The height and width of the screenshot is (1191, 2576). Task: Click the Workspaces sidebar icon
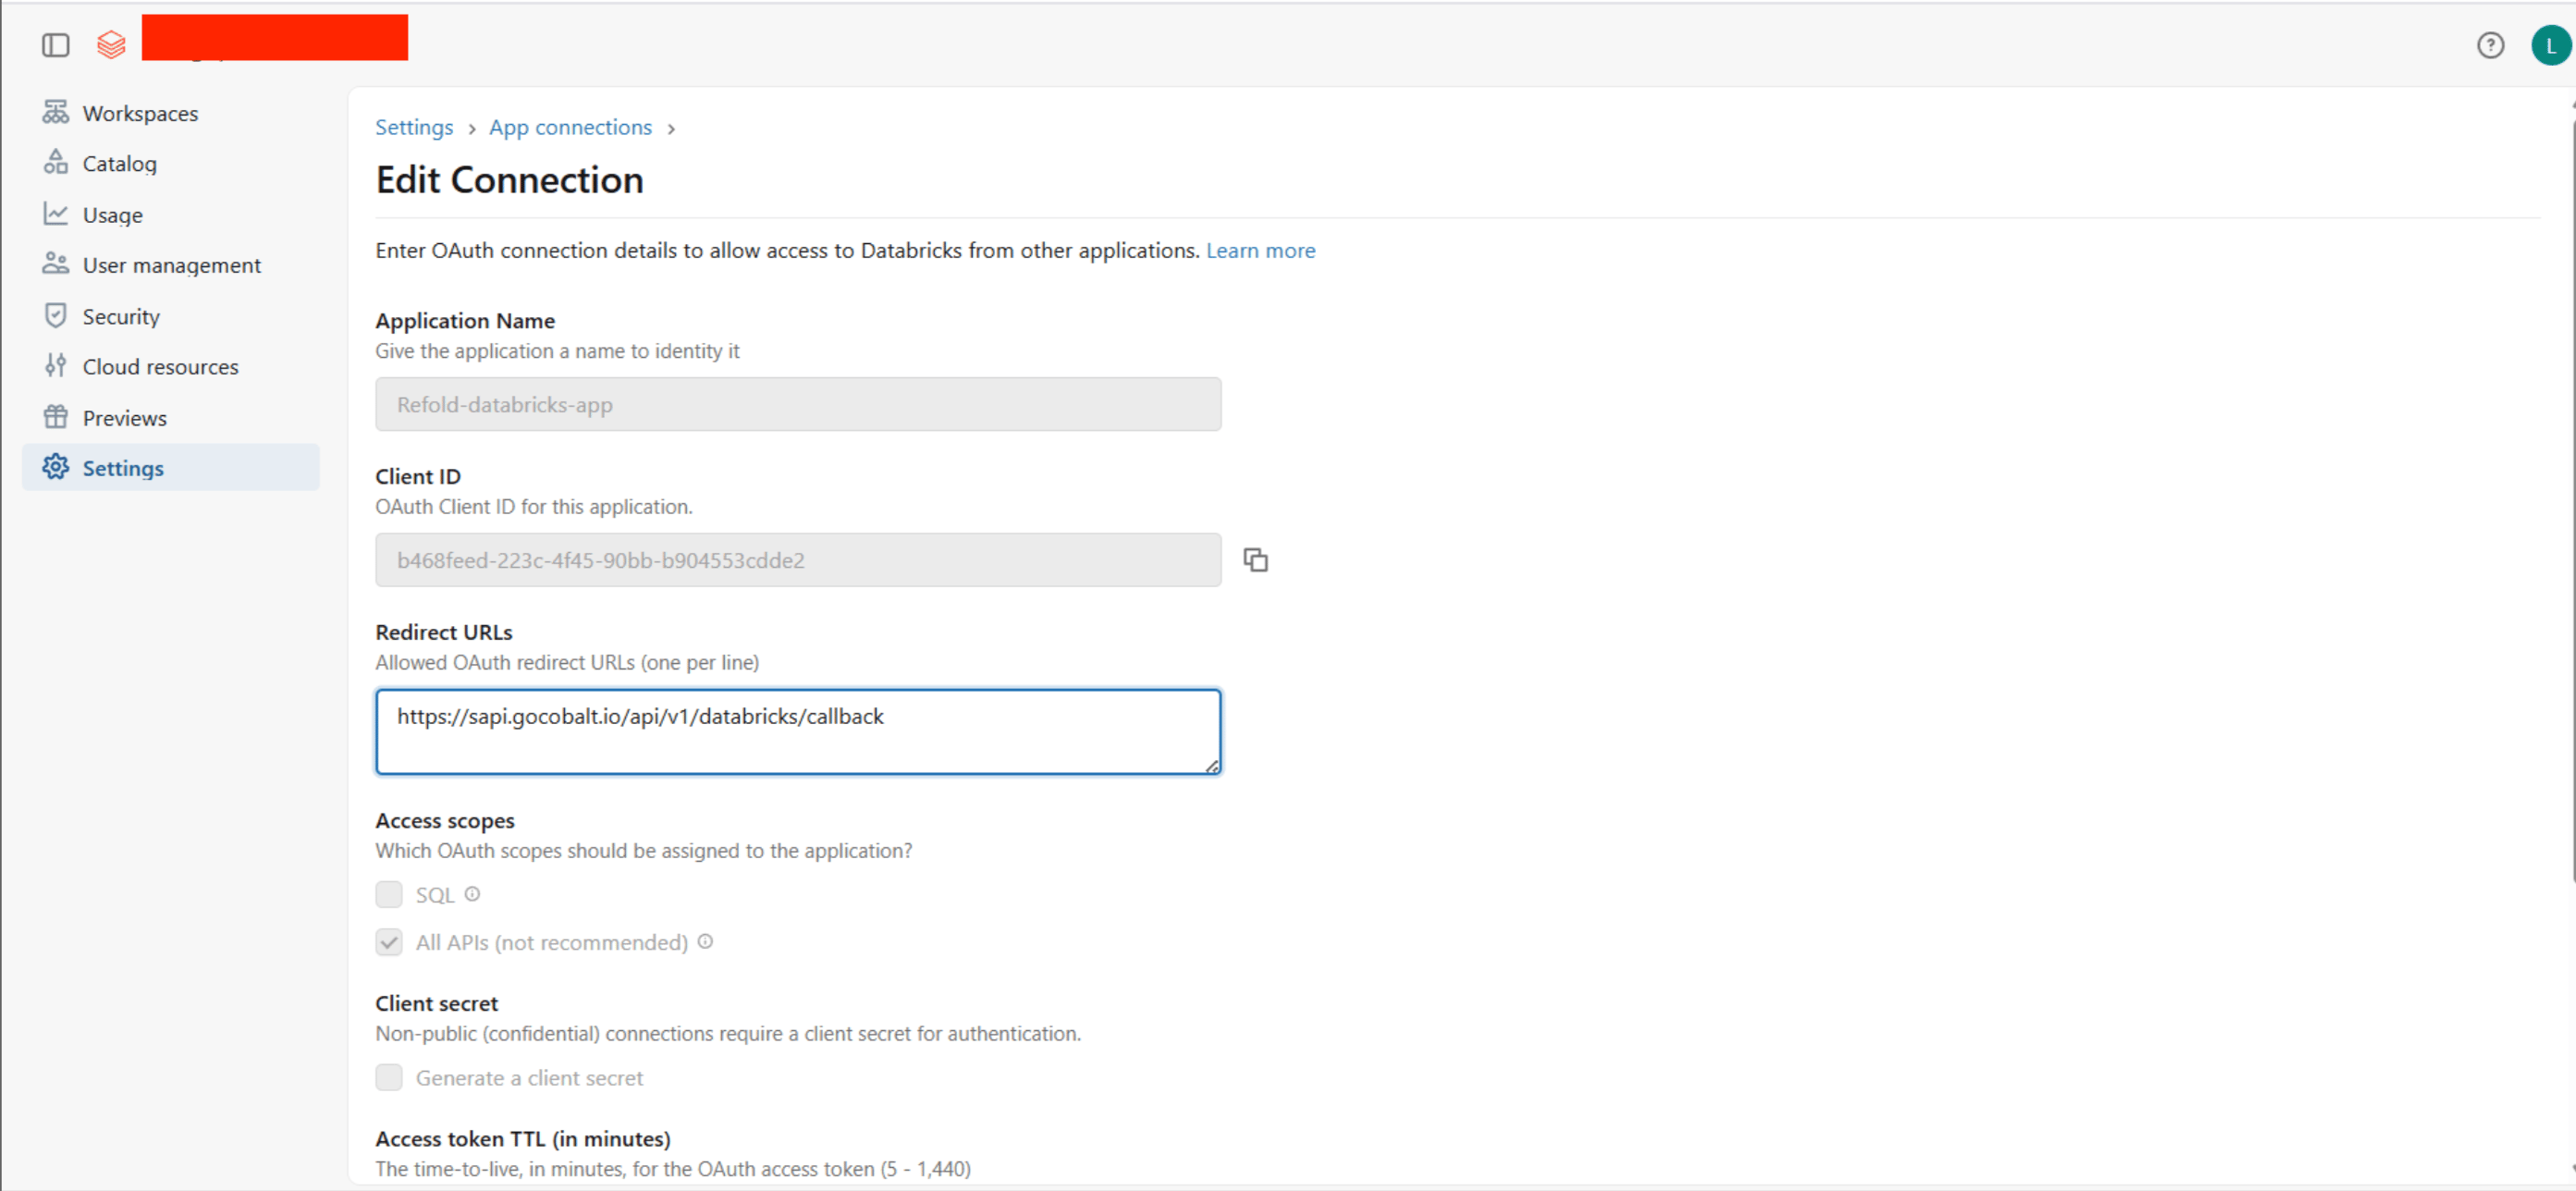55,112
